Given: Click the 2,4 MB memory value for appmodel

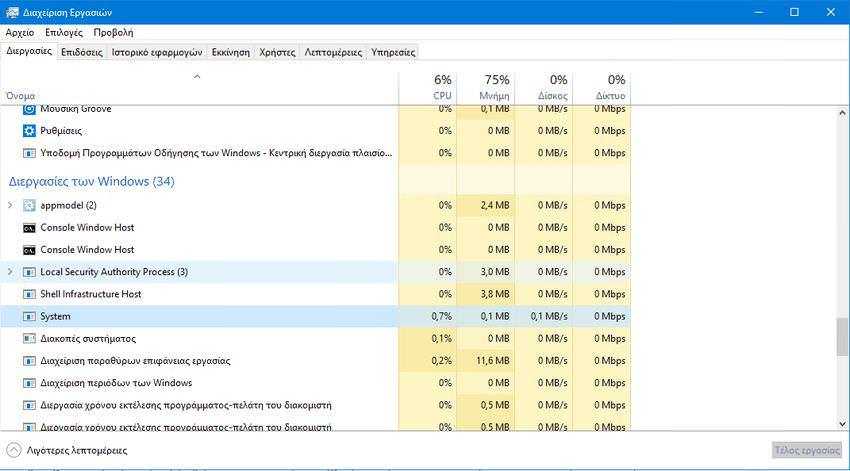Looking at the screenshot, I should [x=494, y=205].
